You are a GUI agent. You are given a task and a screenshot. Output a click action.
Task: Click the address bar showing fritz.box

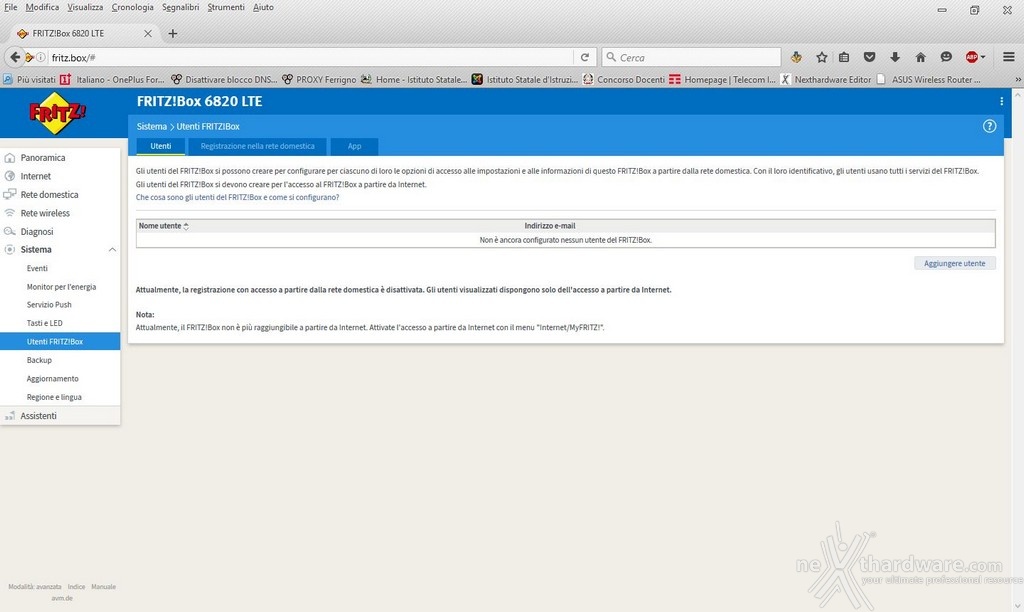310,57
